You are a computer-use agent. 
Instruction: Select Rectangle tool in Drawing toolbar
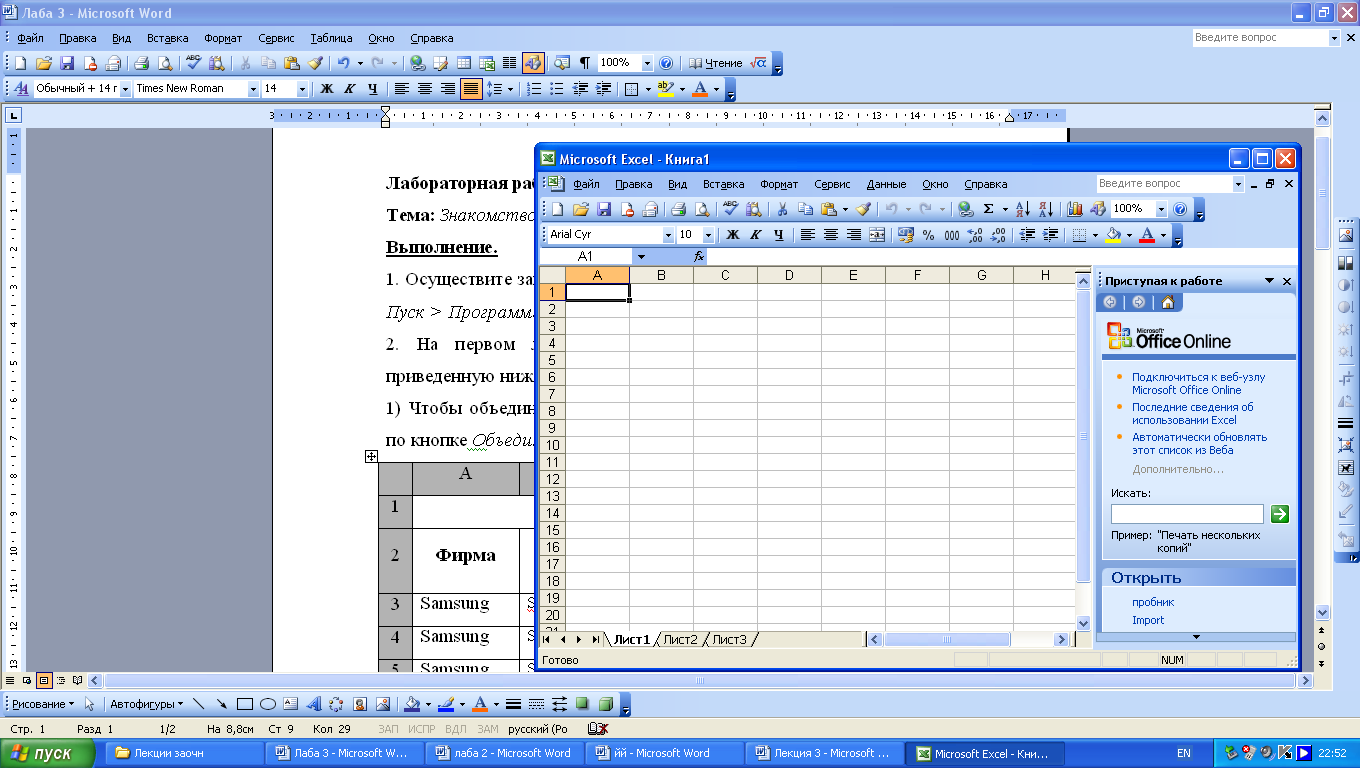point(245,704)
